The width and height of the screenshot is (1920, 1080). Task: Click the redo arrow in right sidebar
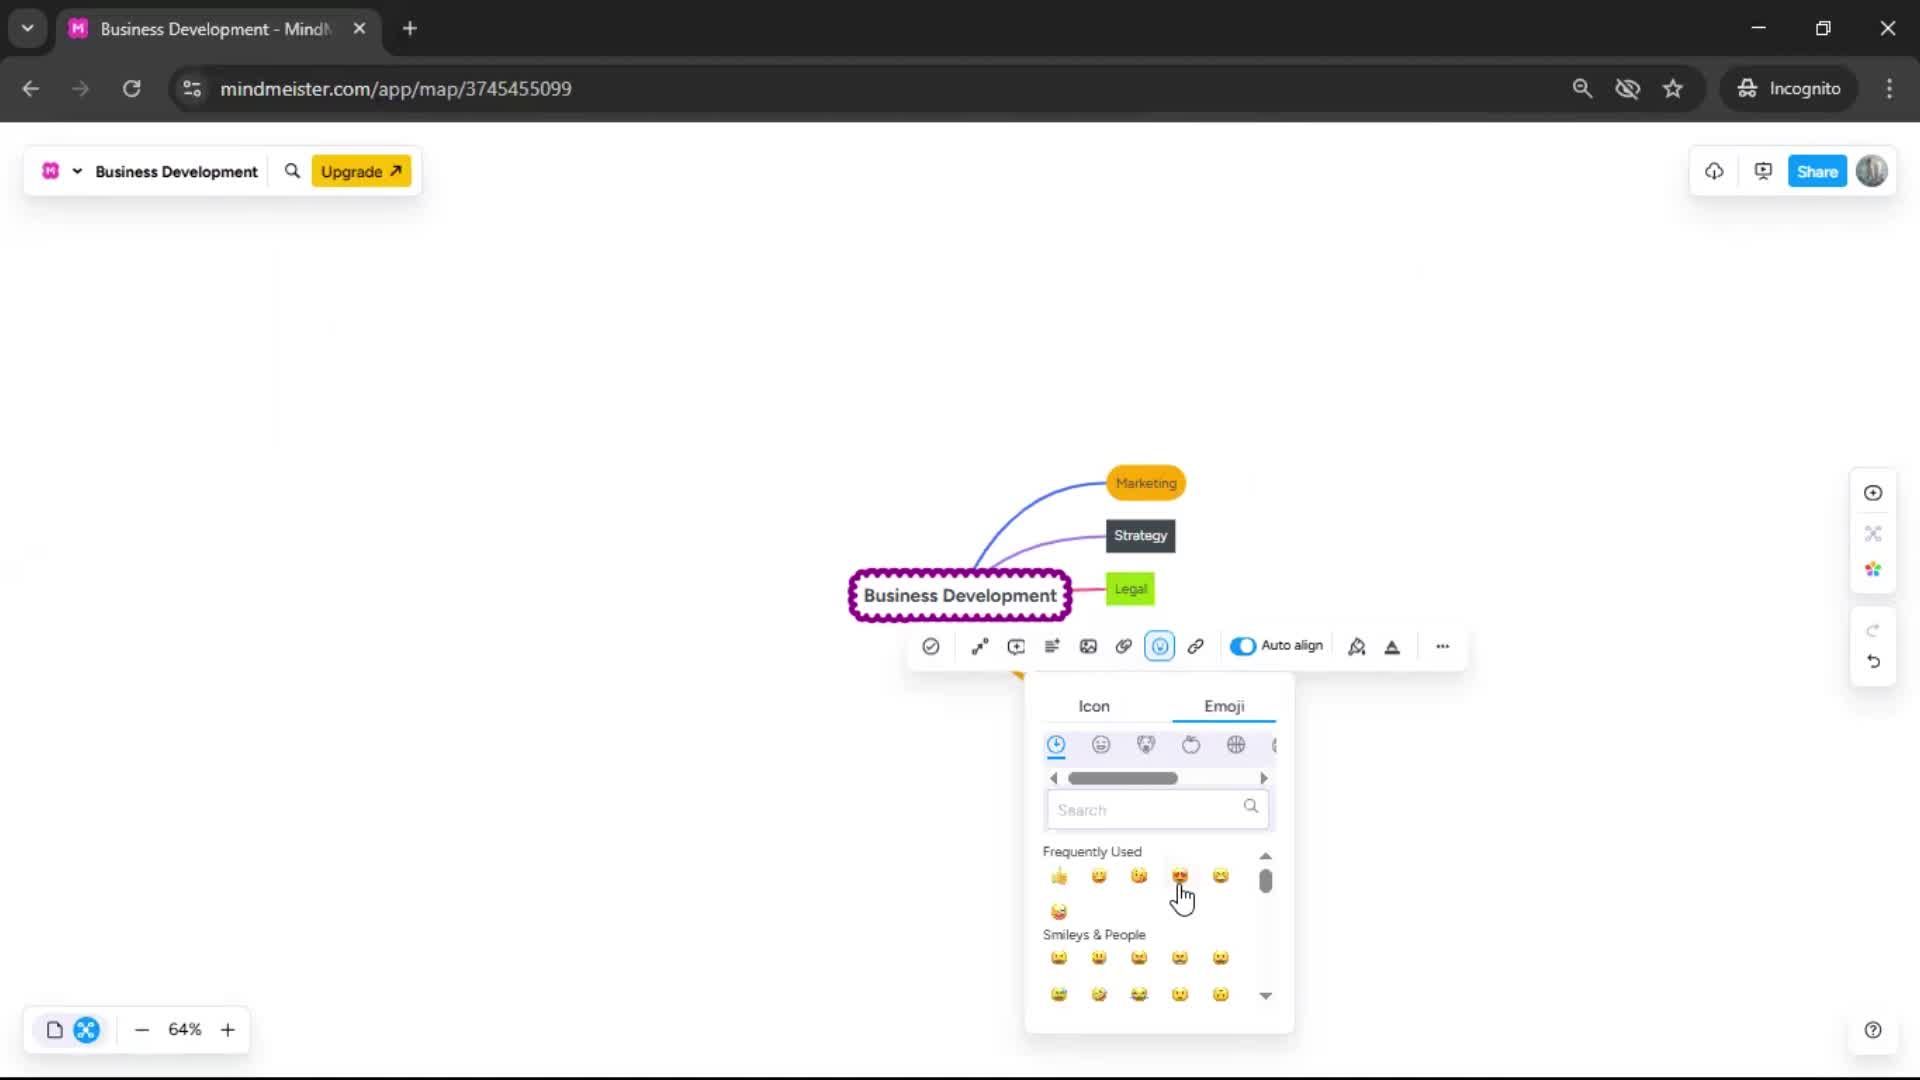1873,630
